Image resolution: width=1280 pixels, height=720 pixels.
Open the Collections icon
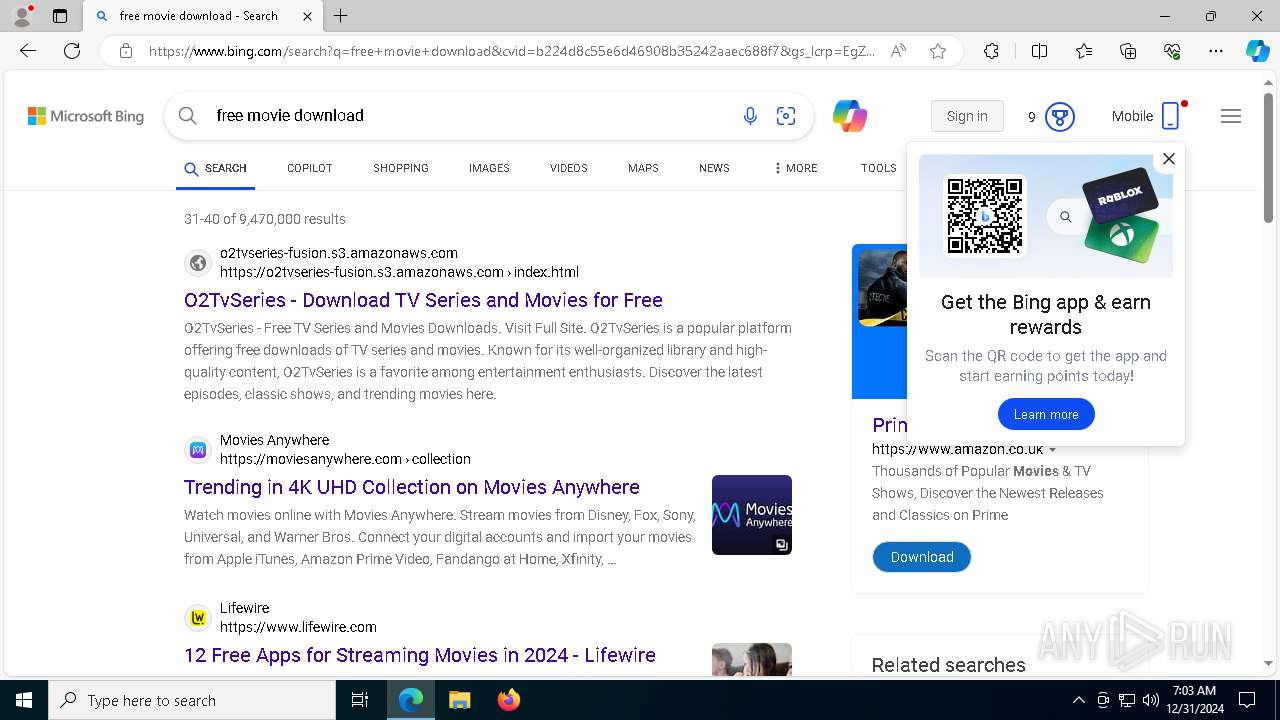point(1128,51)
